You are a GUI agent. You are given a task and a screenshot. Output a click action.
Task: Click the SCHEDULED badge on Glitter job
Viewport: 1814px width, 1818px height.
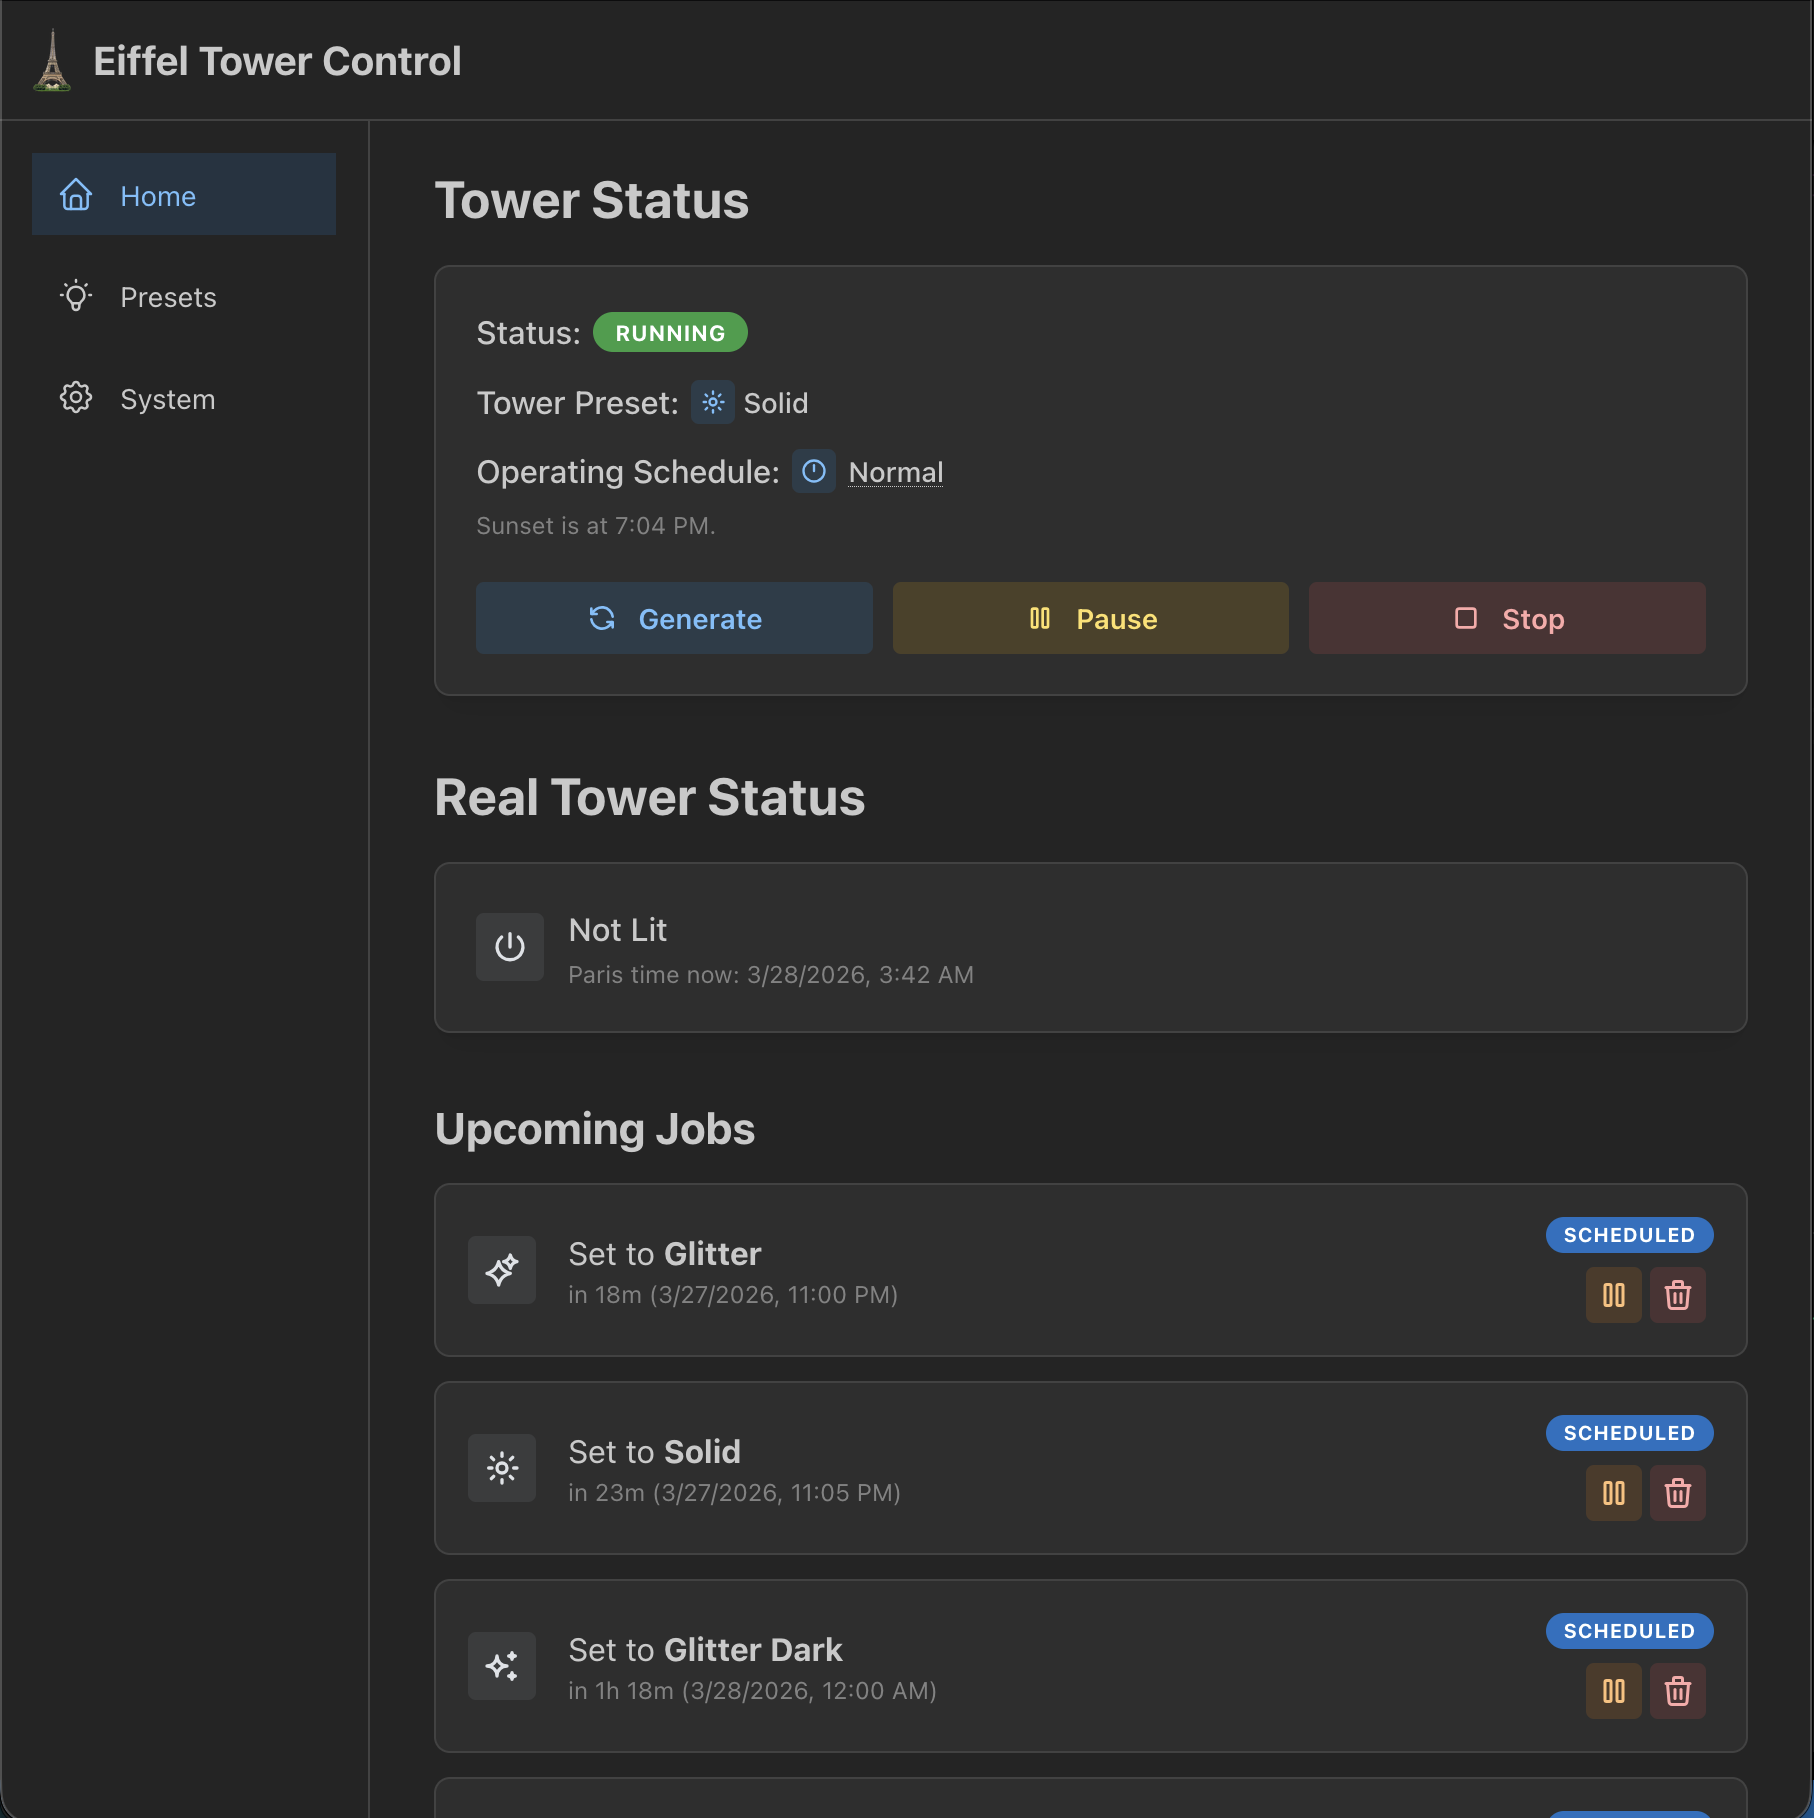point(1629,1234)
